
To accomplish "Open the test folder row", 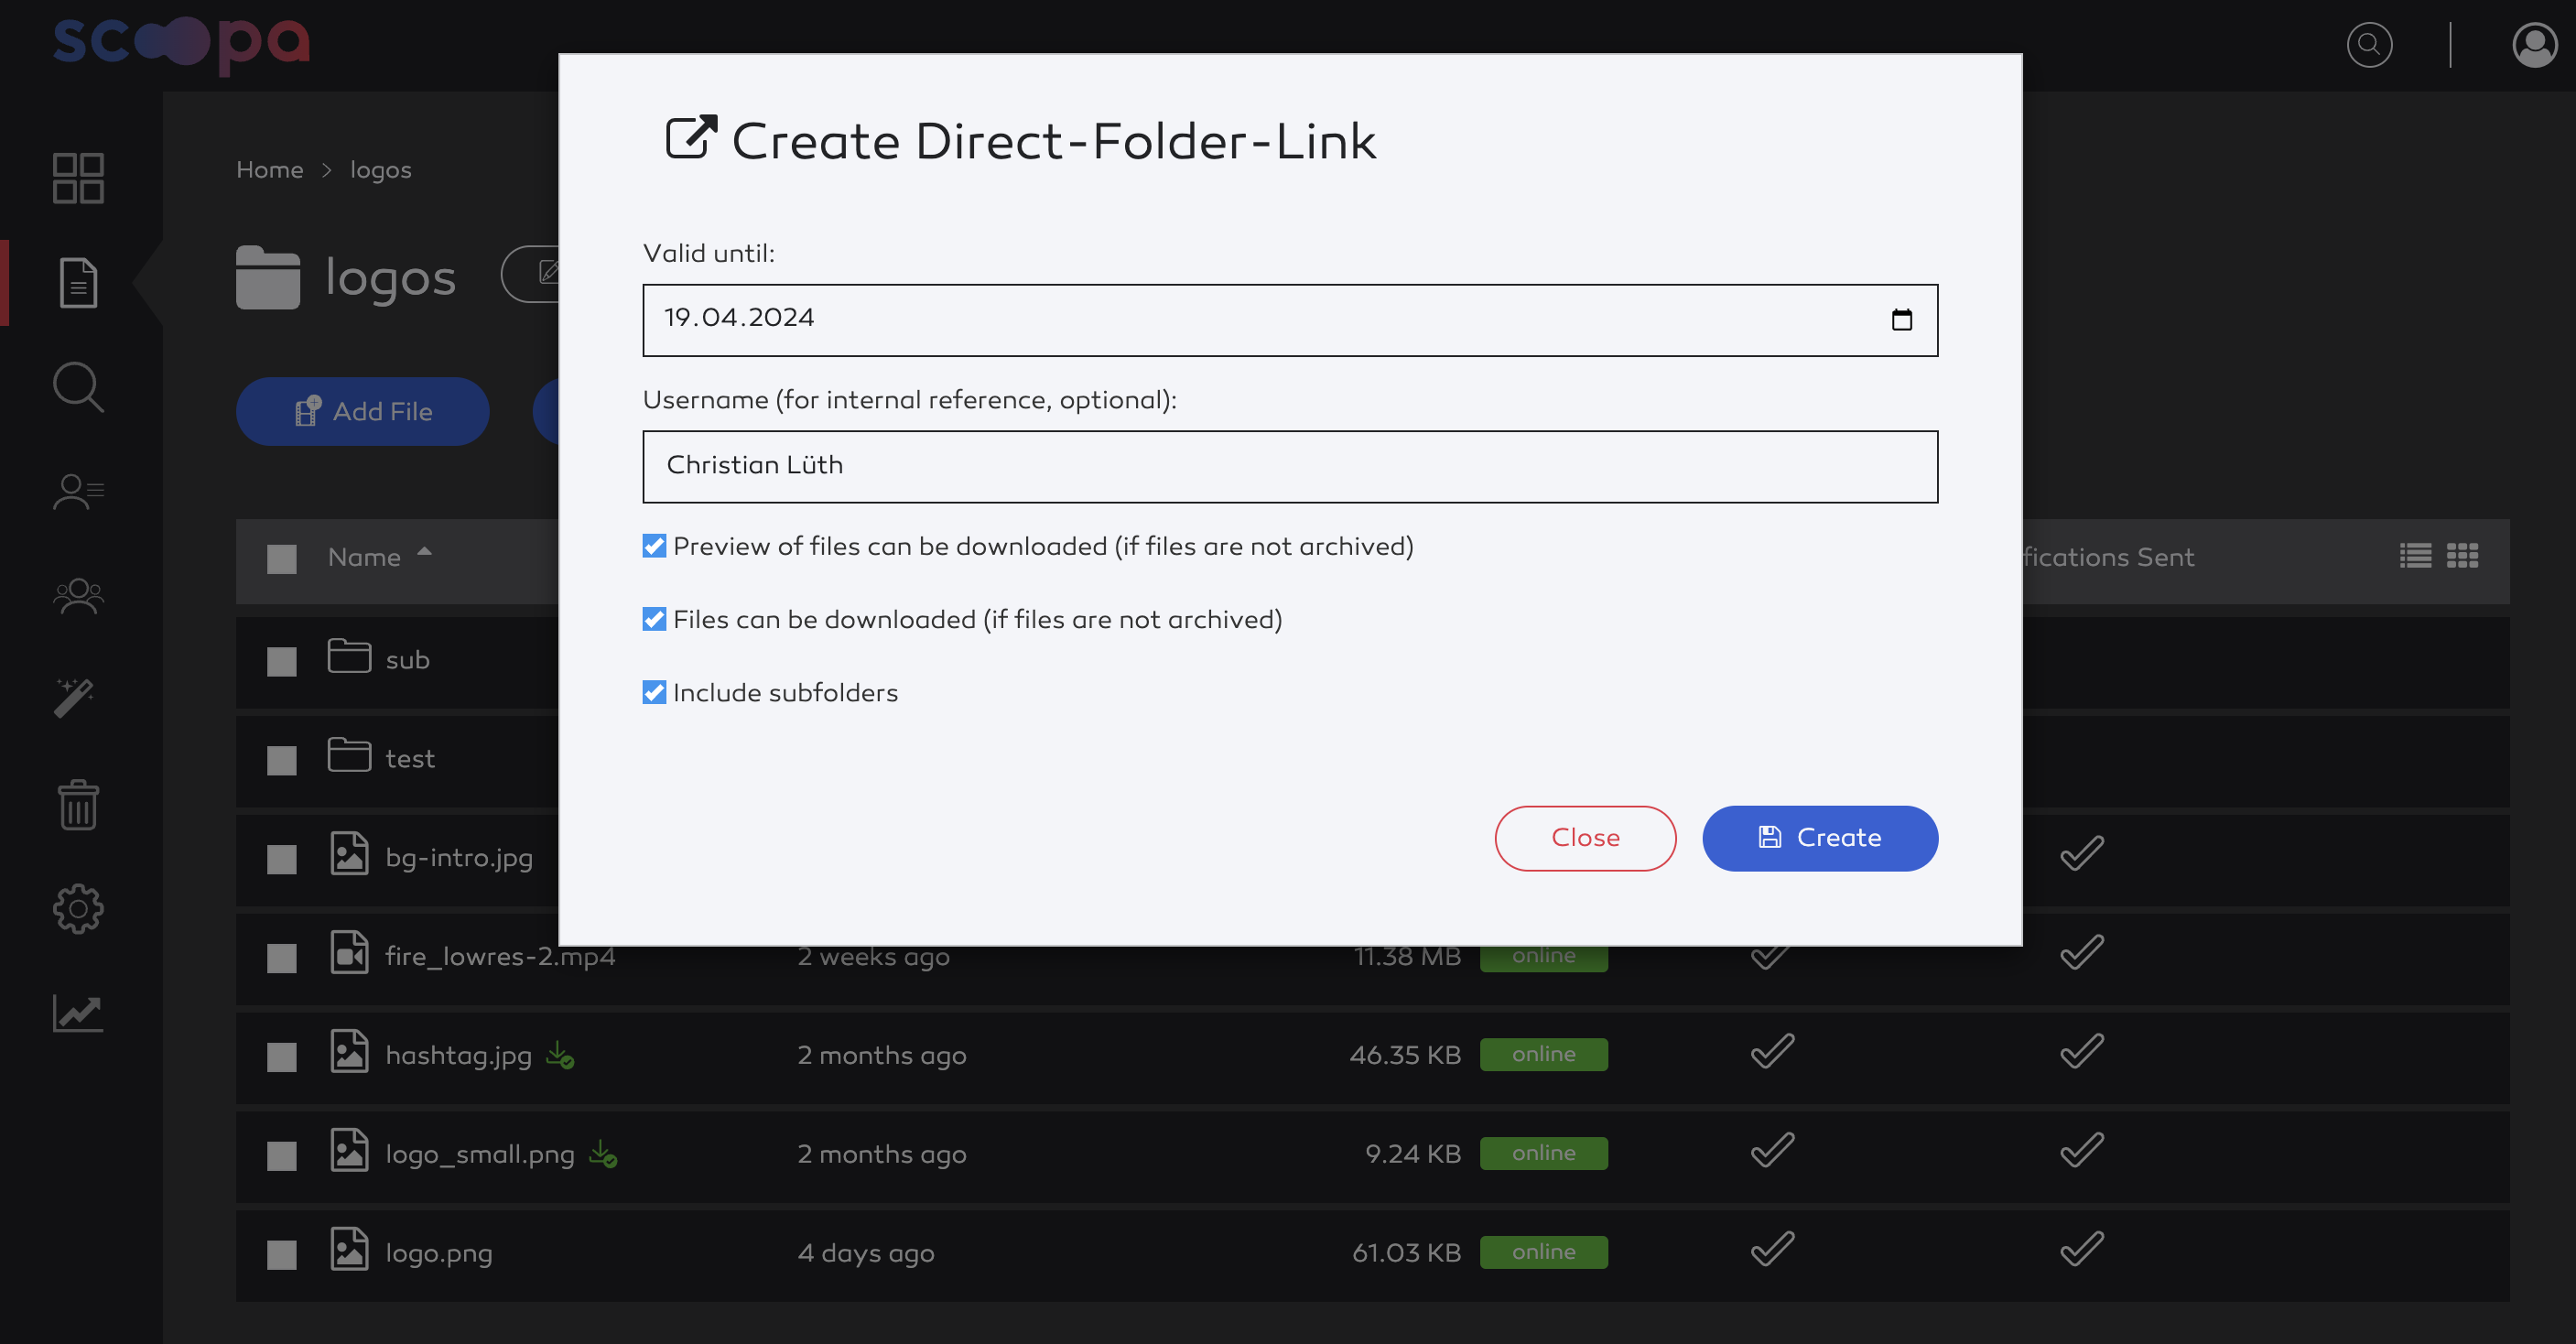I will pyautogui.click(x=410, y=758).
